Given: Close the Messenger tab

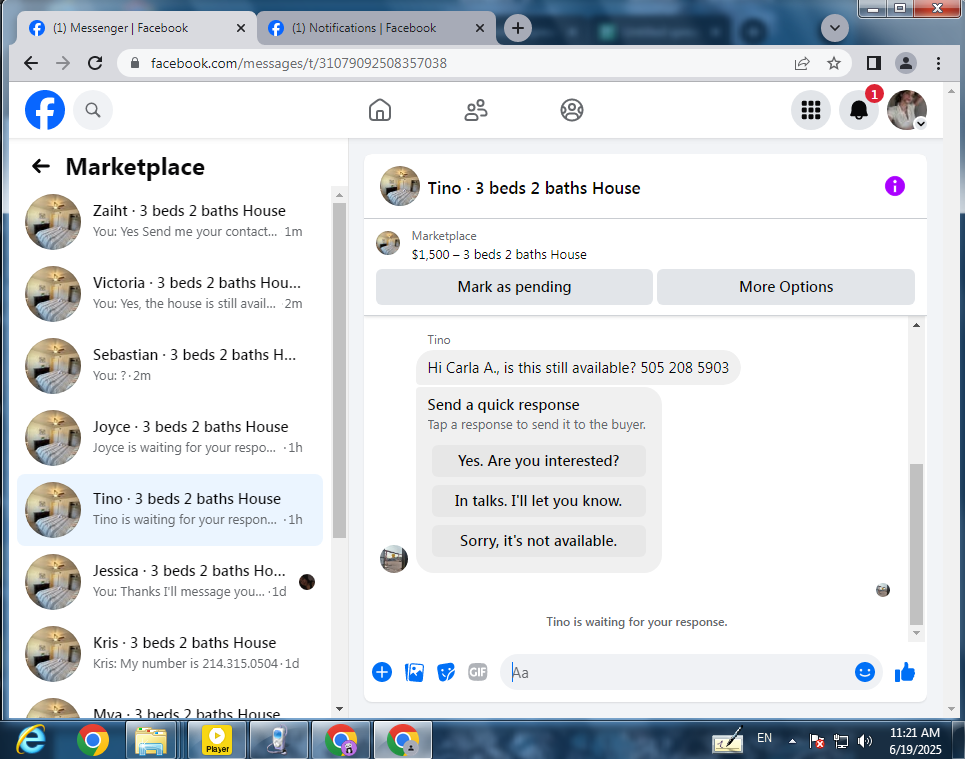Looking at the screenshot, I should (x=241, y=28).
